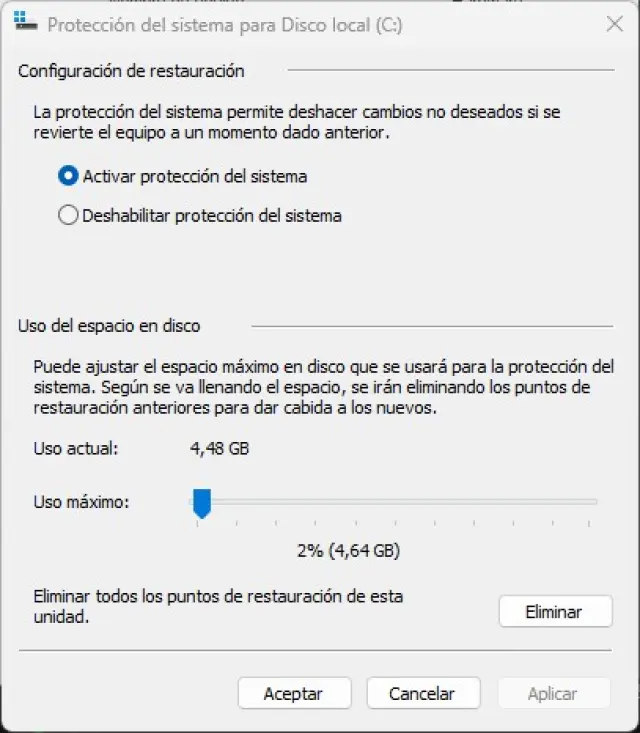
Task: Click the blue Uso máximo slider thumb
Action: coord(202,503)
